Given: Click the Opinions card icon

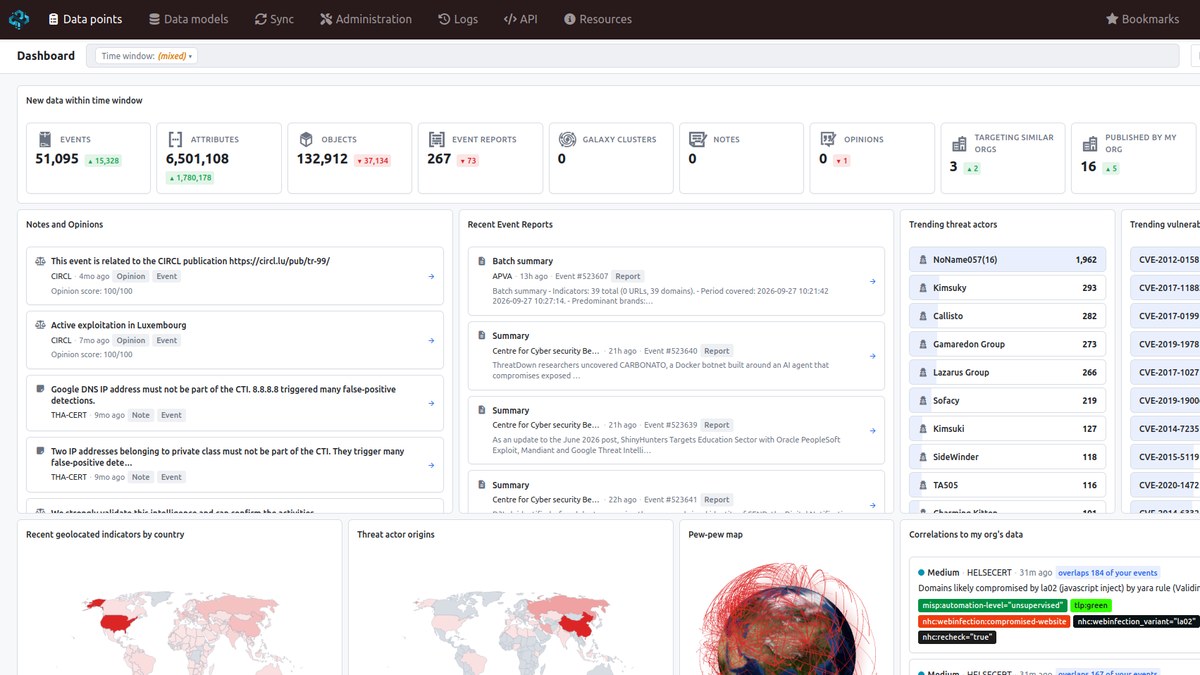Looking at the screenshot, I should pyautogui.click(x=828, y=139).
